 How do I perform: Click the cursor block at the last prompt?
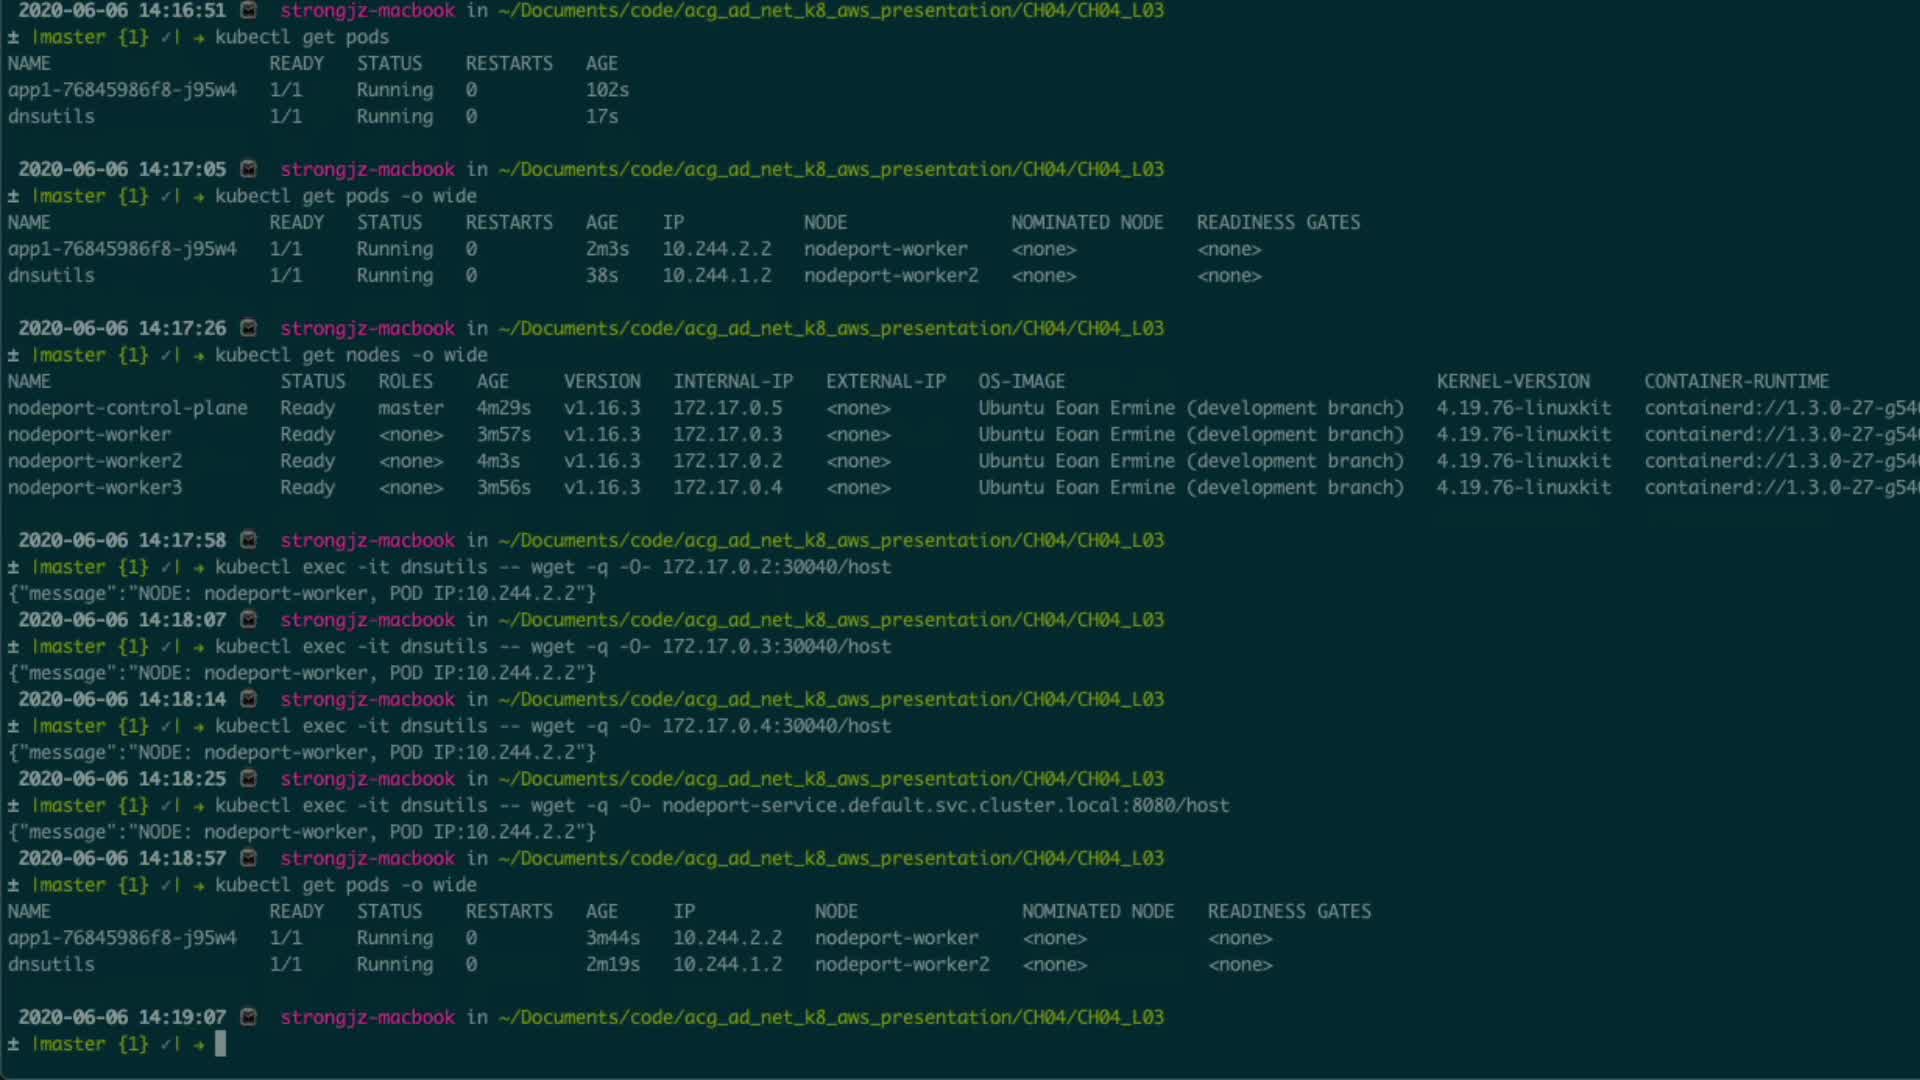220,1044
